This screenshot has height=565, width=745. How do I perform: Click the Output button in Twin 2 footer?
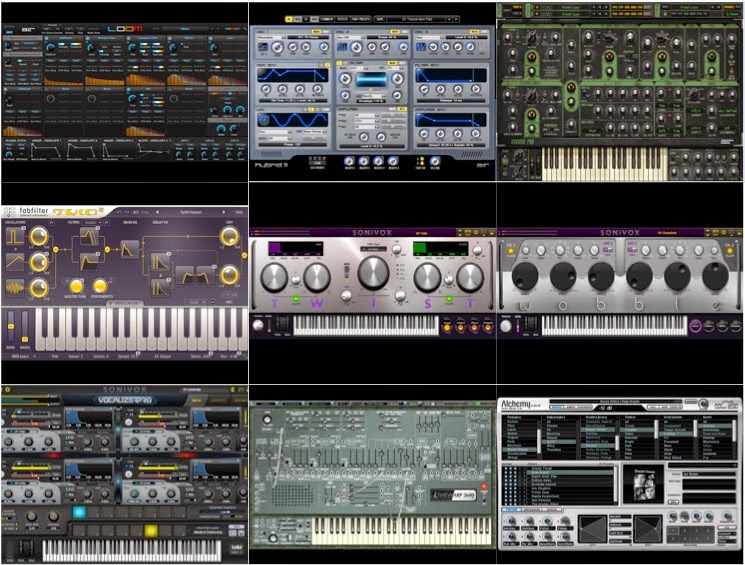[x=163, y=356]
